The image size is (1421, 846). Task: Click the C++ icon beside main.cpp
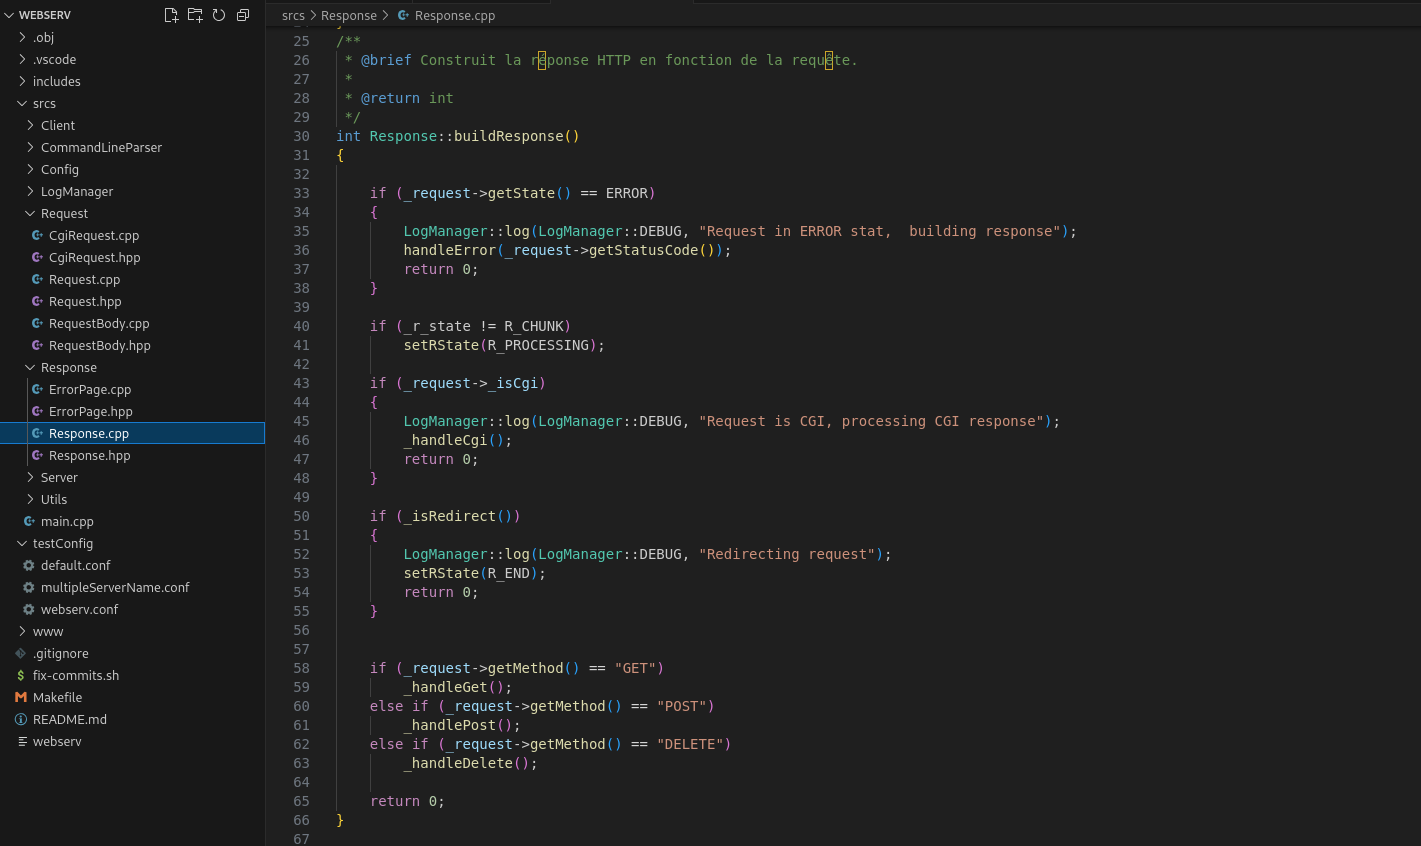coord(29,521)
